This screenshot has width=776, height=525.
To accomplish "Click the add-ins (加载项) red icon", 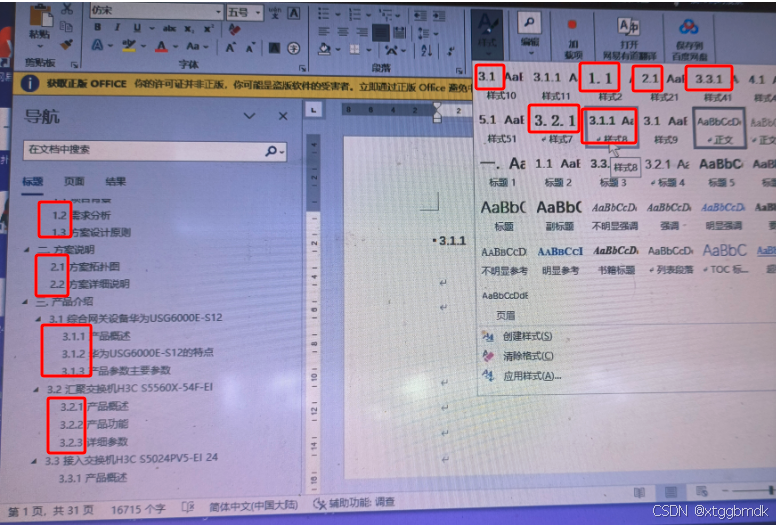I will (573, 24).
